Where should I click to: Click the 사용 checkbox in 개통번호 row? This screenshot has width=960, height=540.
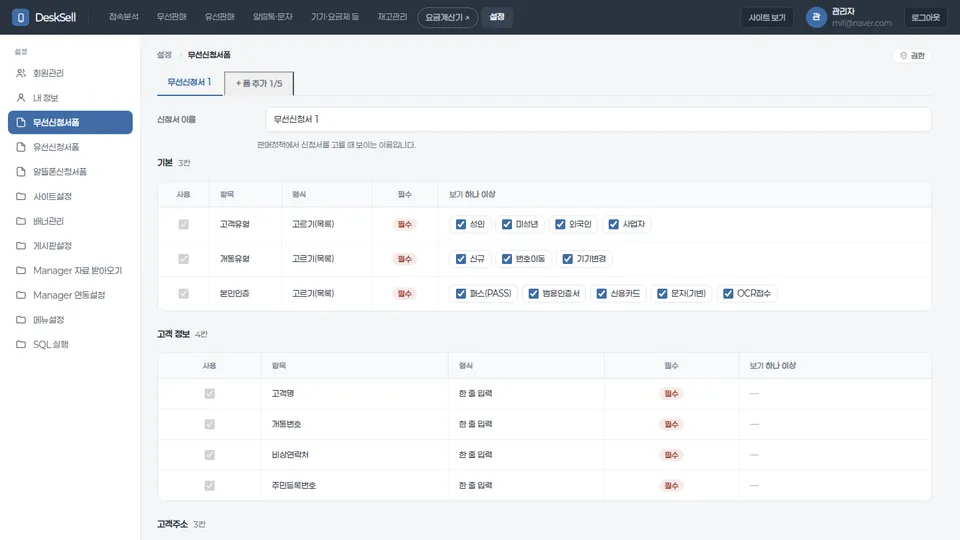coord(209,424)
